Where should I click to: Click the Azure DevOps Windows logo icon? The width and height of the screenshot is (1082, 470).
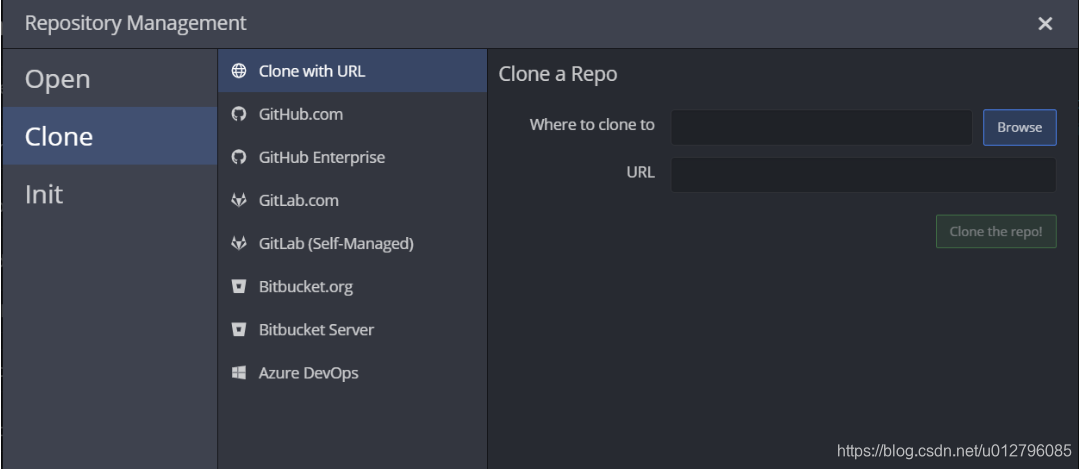(239, 373)
